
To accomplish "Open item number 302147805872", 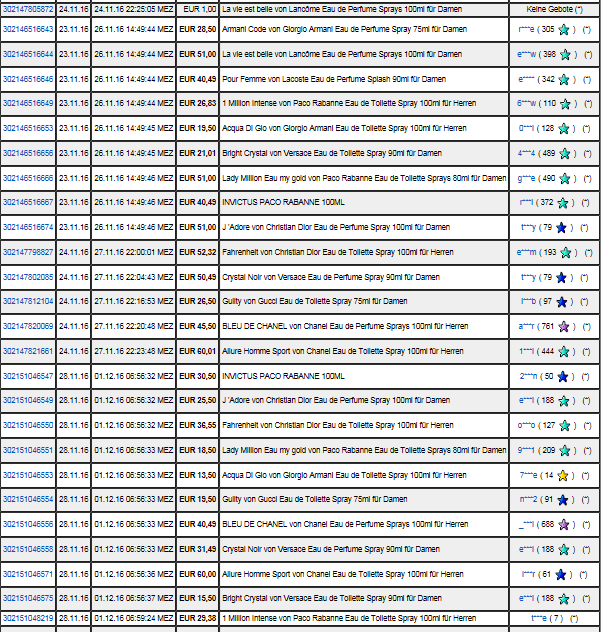I will pyautogui.click(x=28, y=9).
